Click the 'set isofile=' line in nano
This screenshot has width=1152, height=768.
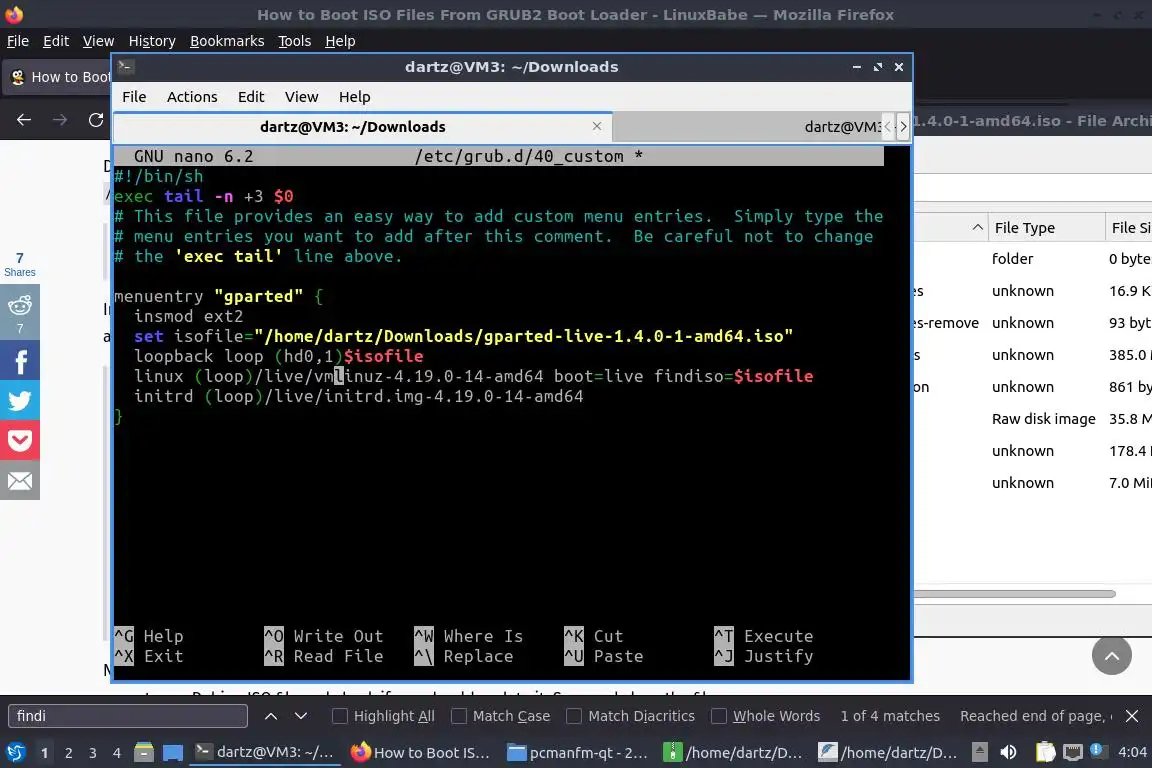coord(463,337)
